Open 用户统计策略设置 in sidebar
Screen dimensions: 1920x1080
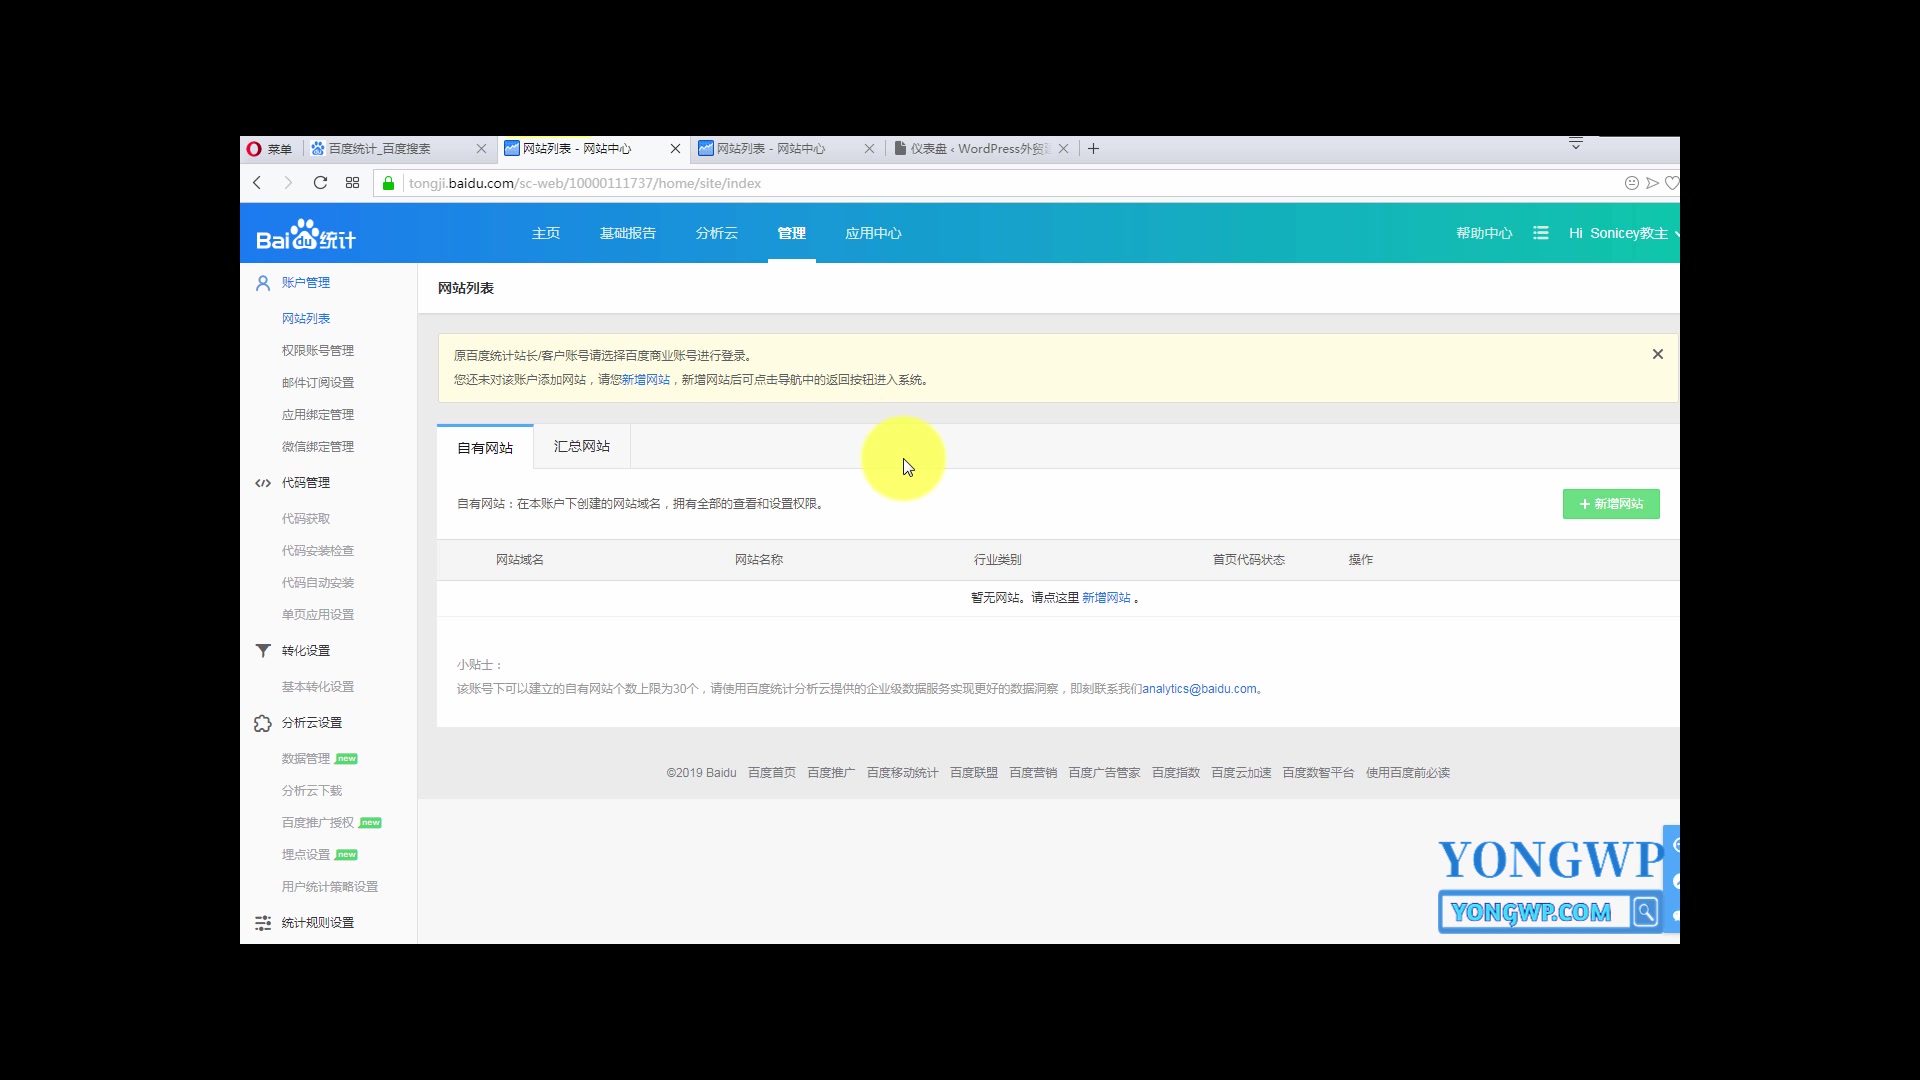(330, 887)
